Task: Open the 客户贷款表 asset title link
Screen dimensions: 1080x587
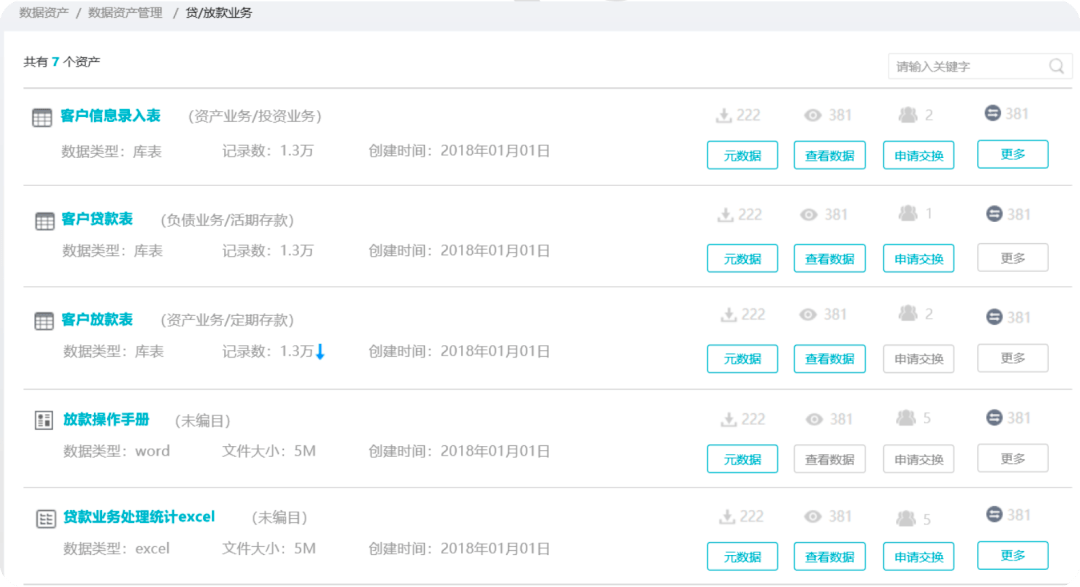Action: [97, 219]
